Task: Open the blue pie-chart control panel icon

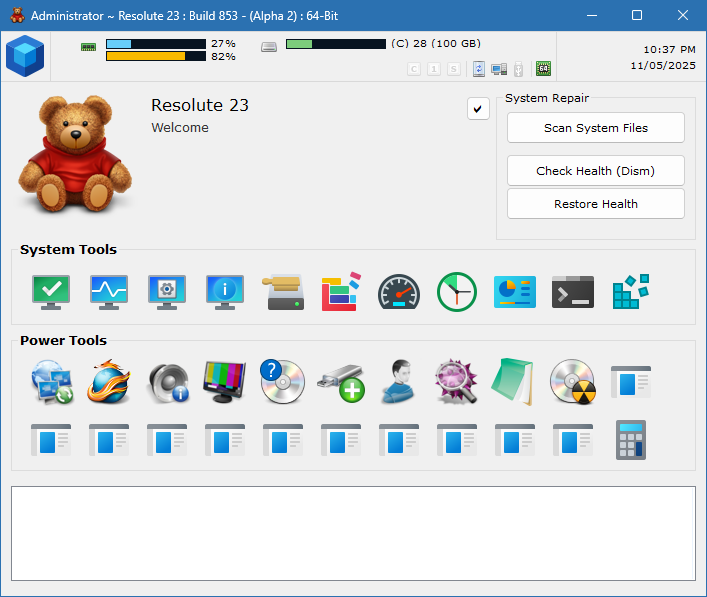Action: [515, 292]
